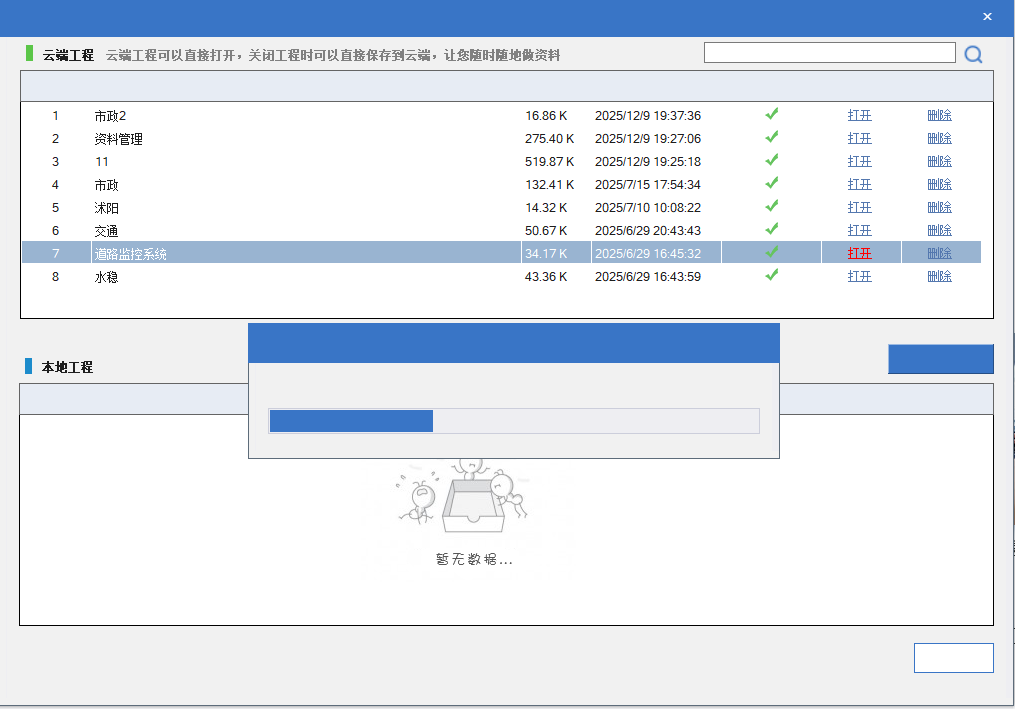Screen dimensions: 1015x709
Task: Open the 沭阳 cloud project
Action: [x=859, y=207]
